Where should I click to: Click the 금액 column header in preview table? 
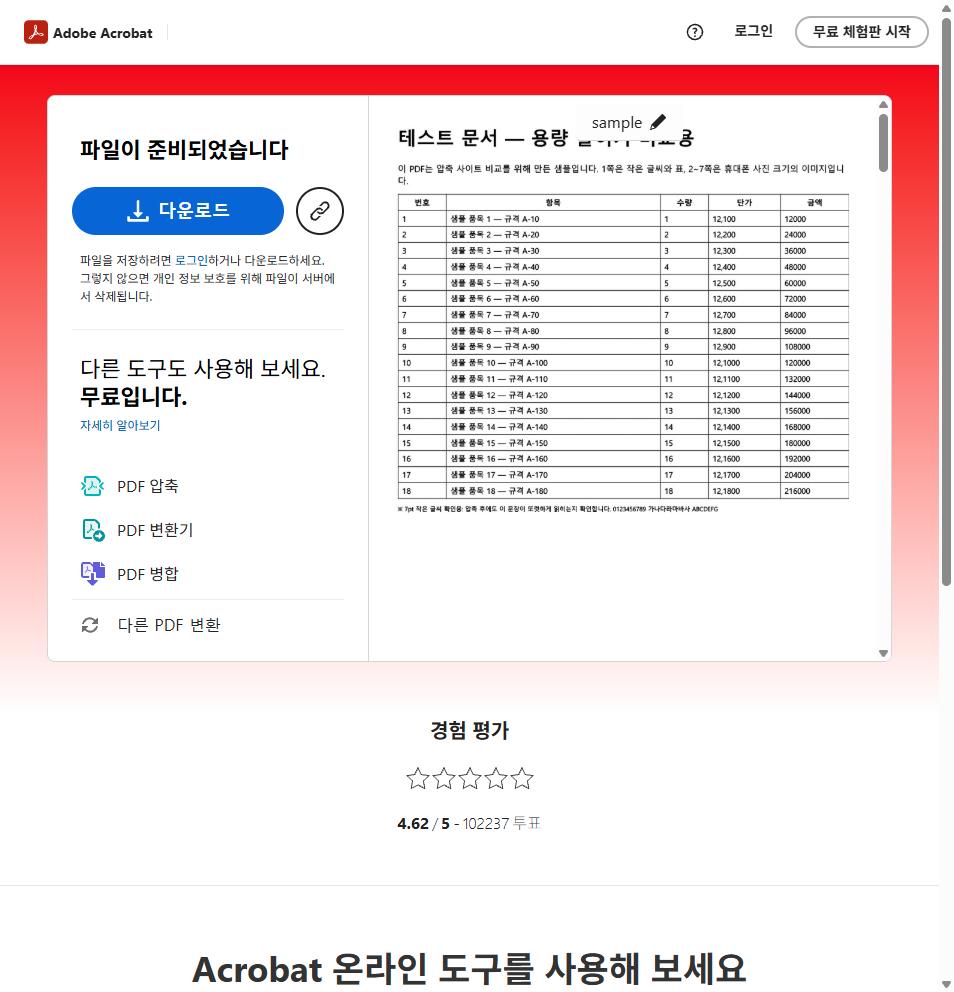[814, 202]
